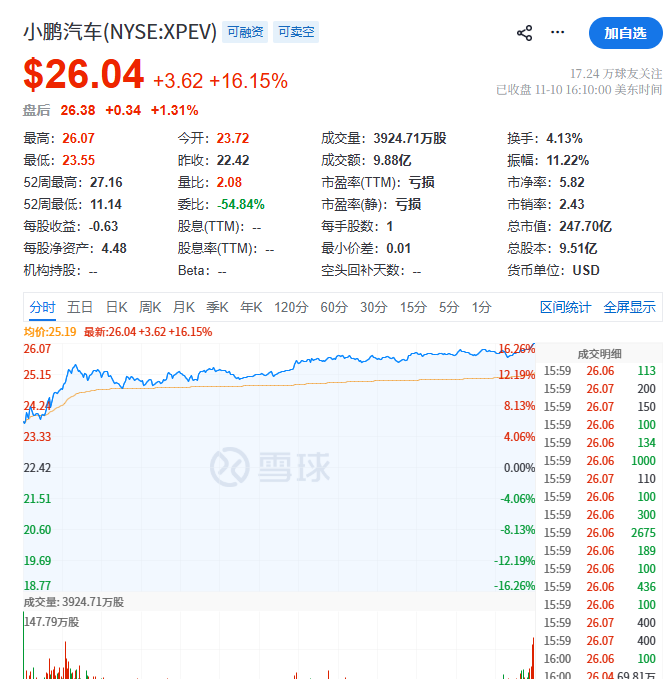Click the 雪球 watermark logo in chart
Screen dimensions: 669x679
(270, 467)
